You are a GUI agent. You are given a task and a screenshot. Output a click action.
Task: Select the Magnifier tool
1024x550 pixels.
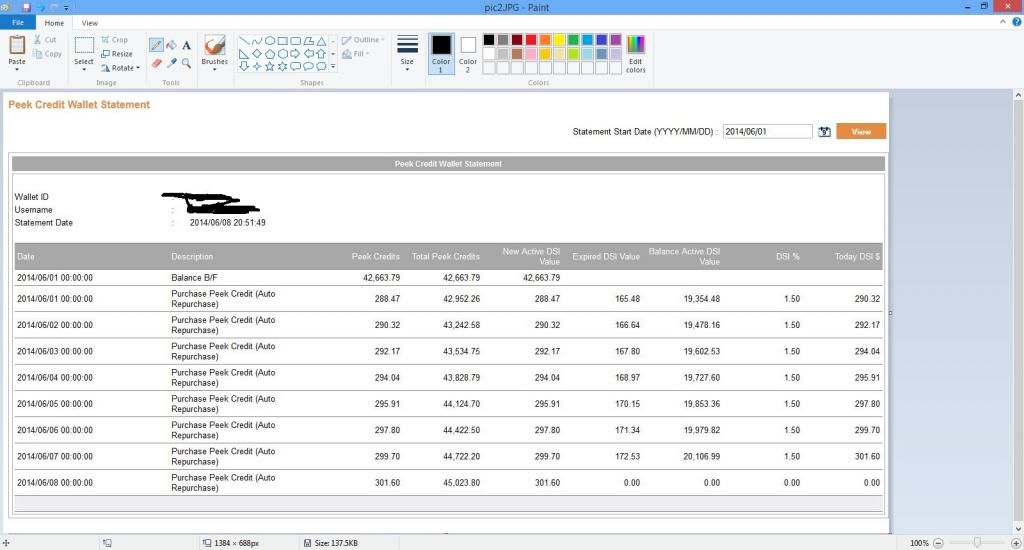tap(186, 62)
